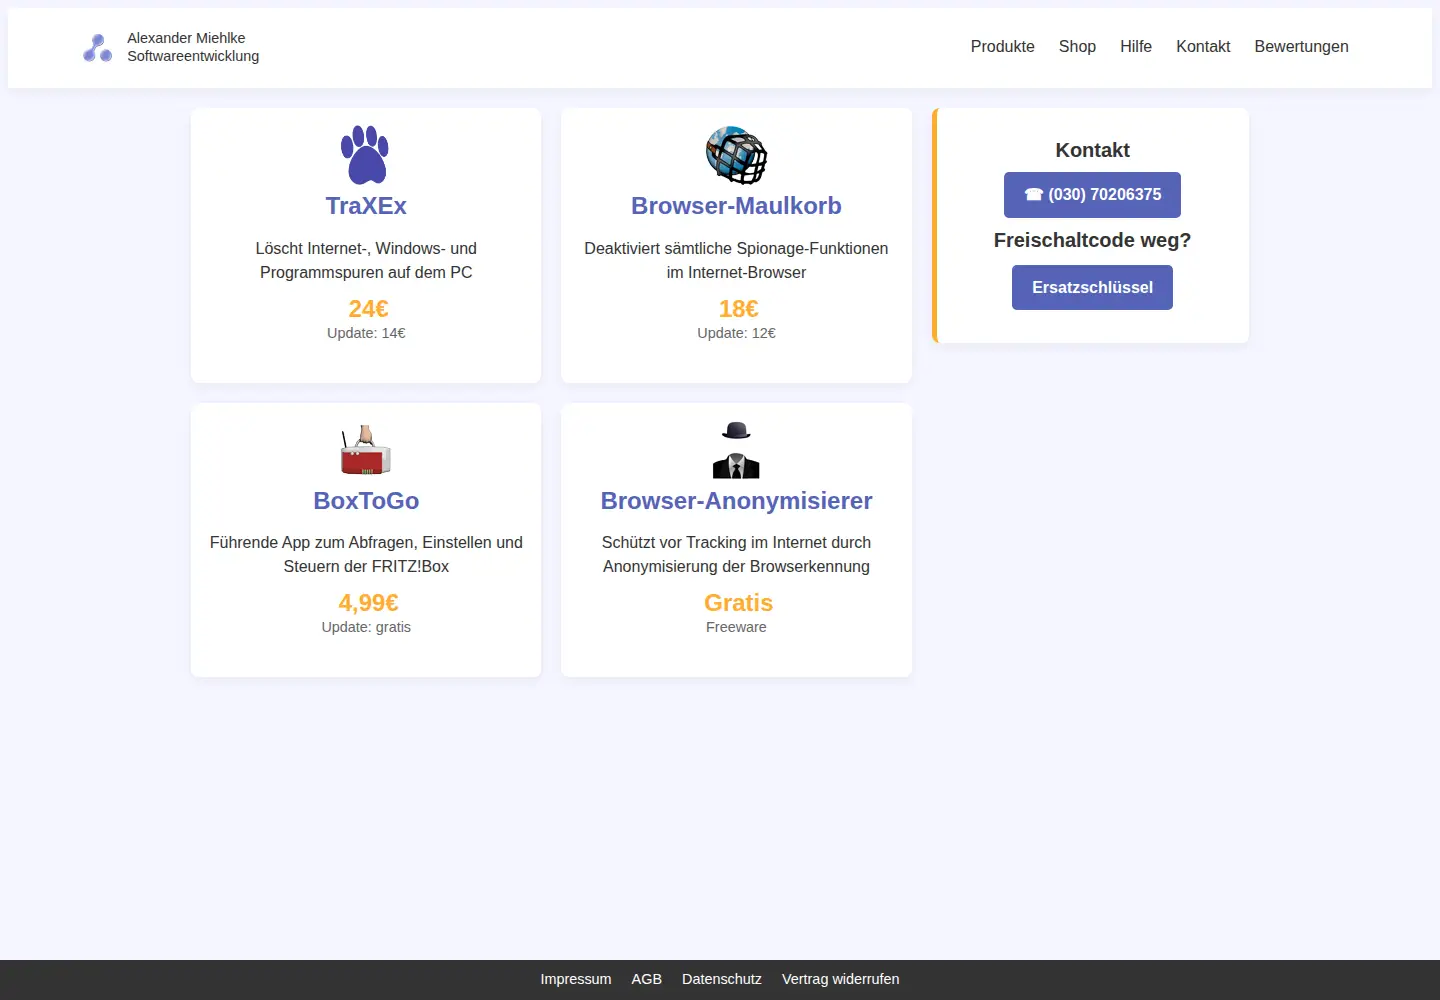Click TraXEx description 'Löscht Internet-, Windows- und Programmspuren'
The width and height of the screenshot is (1440, 1000).
click(366, 260)
